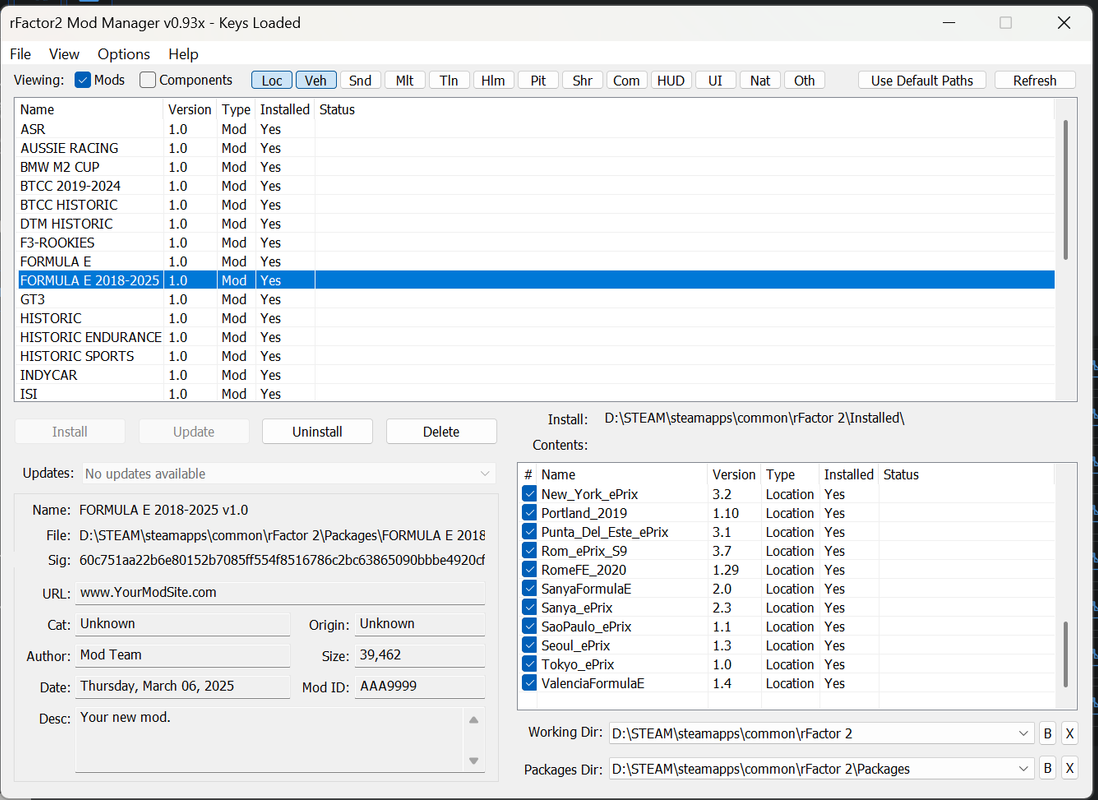
Task: Enable the Components viewing checkbox
Action: (x=147, y=80)
